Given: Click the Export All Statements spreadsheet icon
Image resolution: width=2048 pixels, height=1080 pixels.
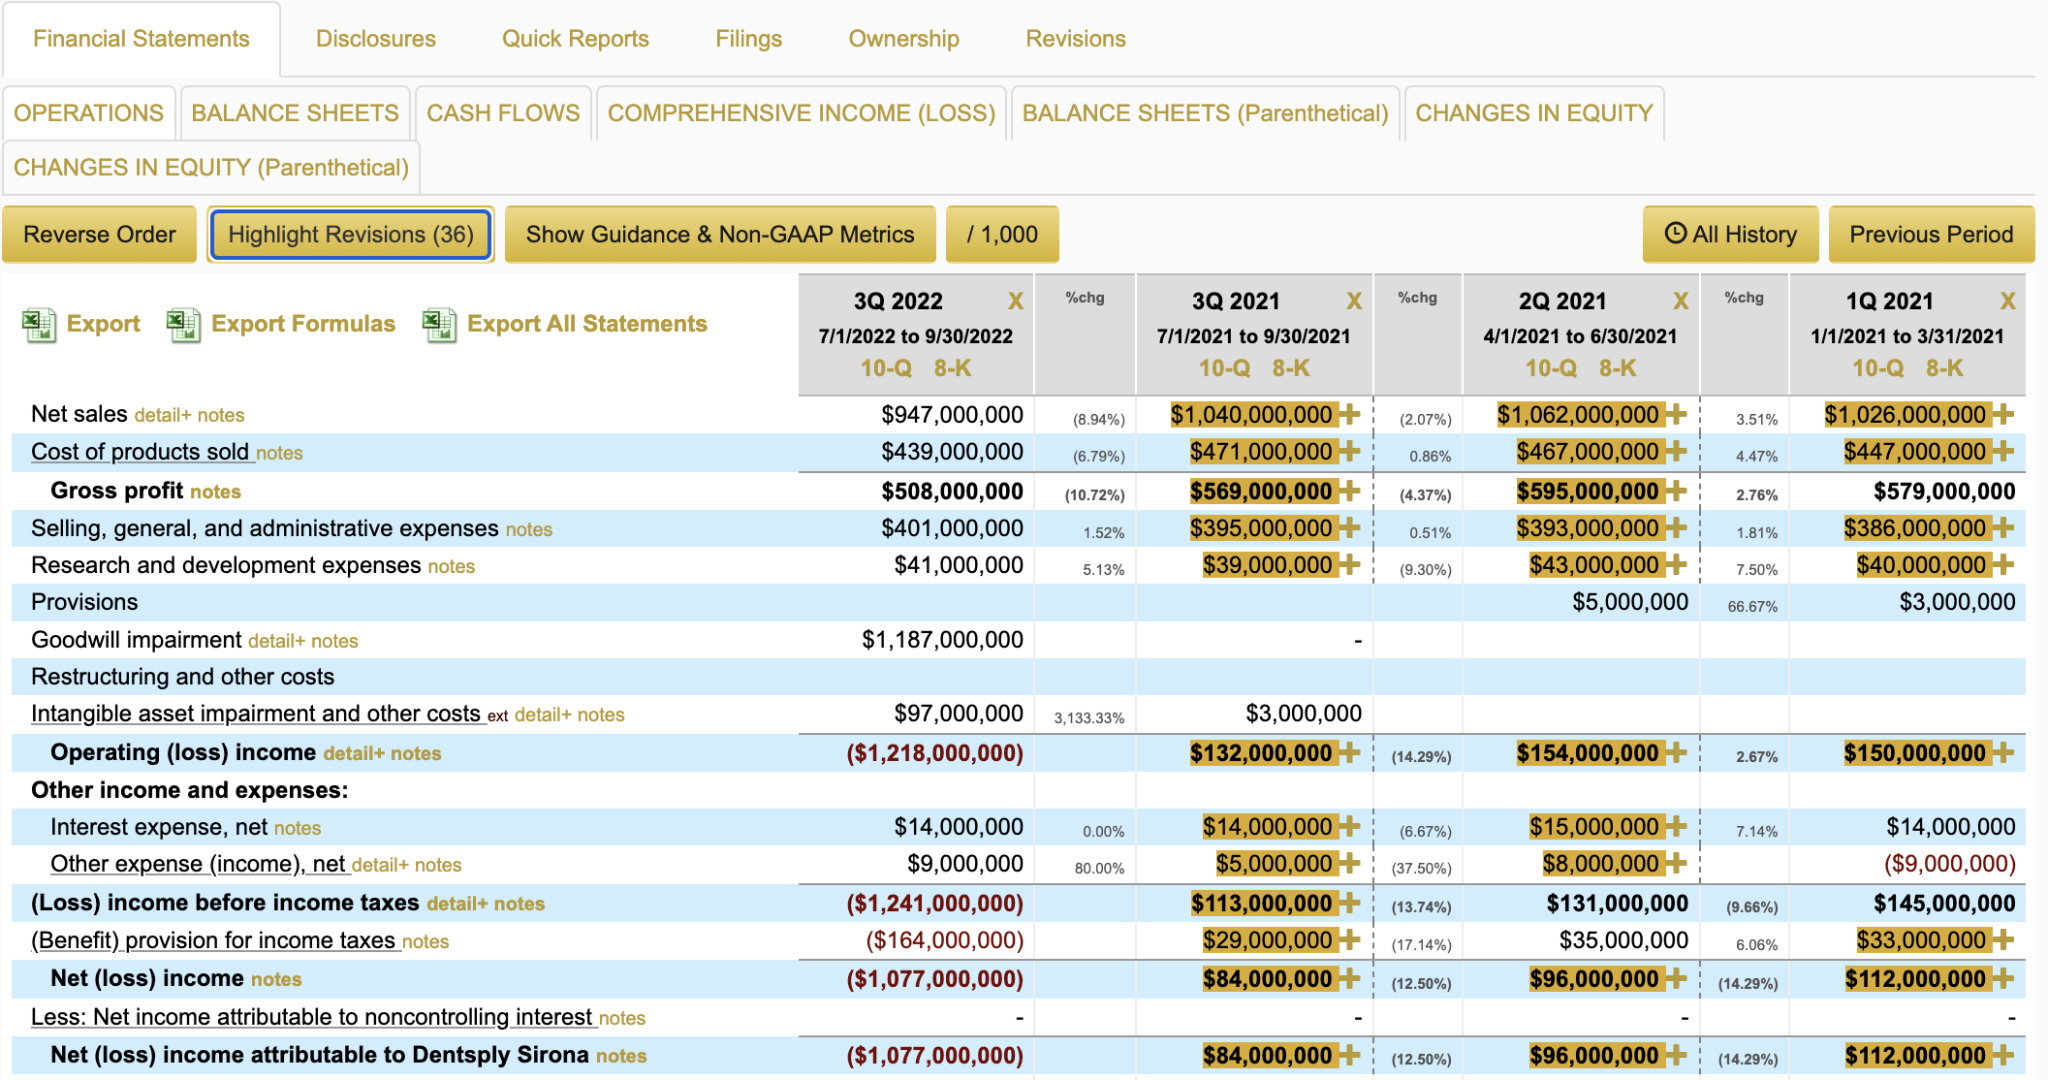Looking at the screenshot, I should coord(439,325).
